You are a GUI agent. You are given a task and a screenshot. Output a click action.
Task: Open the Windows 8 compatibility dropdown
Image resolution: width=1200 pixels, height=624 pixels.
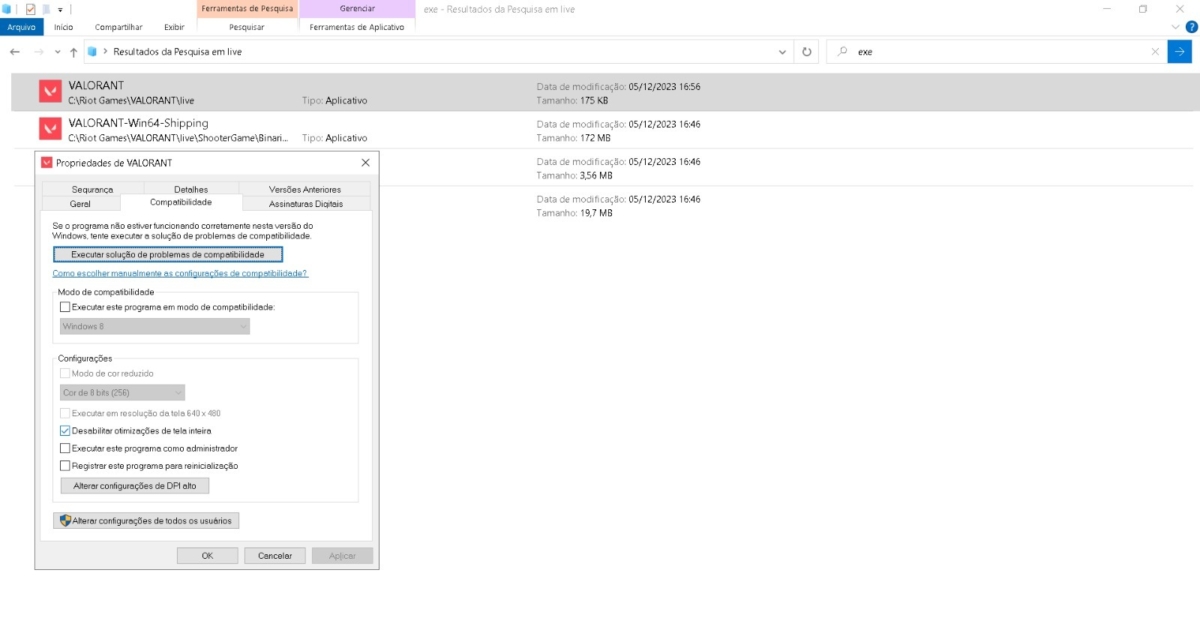coord(154,326)
